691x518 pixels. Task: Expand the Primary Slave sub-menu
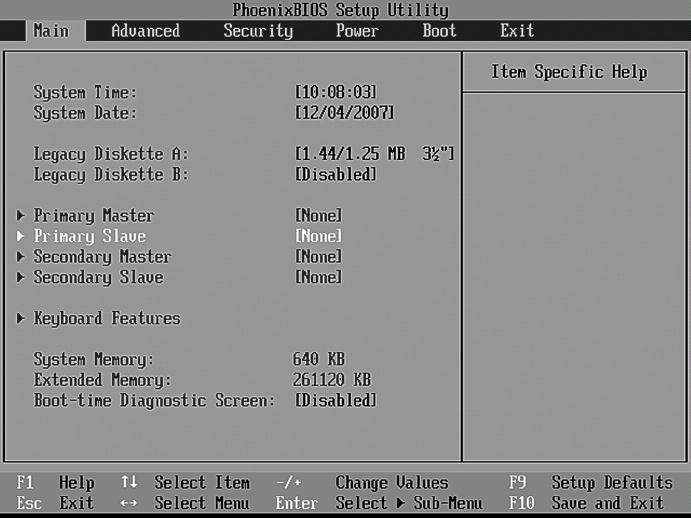click(x=89, y=237)
